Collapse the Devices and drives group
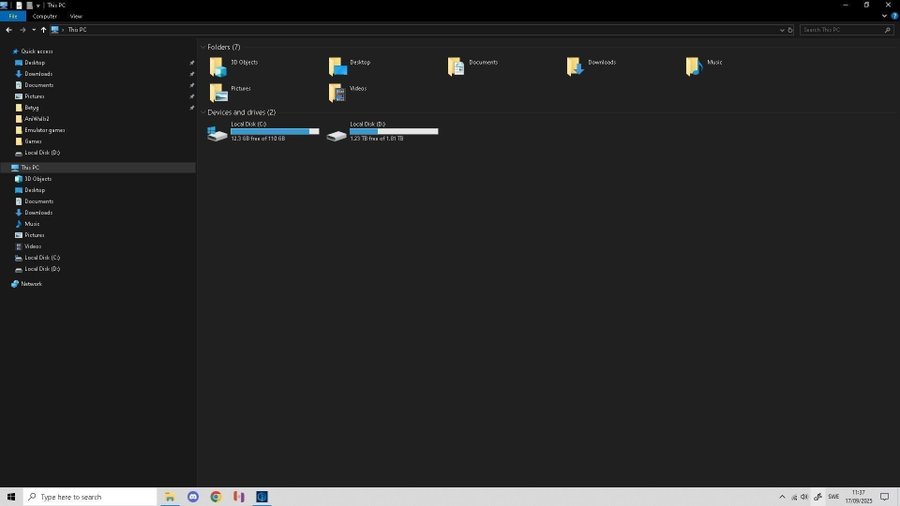This screenshot has height=506, width=900. (x=202, y=113)
